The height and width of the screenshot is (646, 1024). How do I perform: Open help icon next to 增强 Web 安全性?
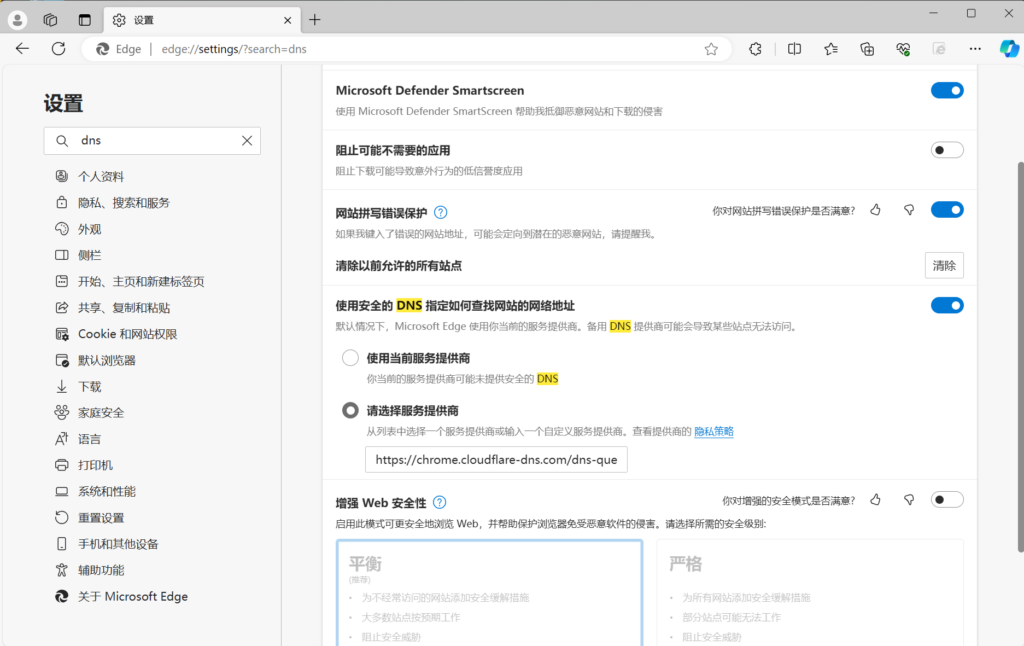pos(440,502)
